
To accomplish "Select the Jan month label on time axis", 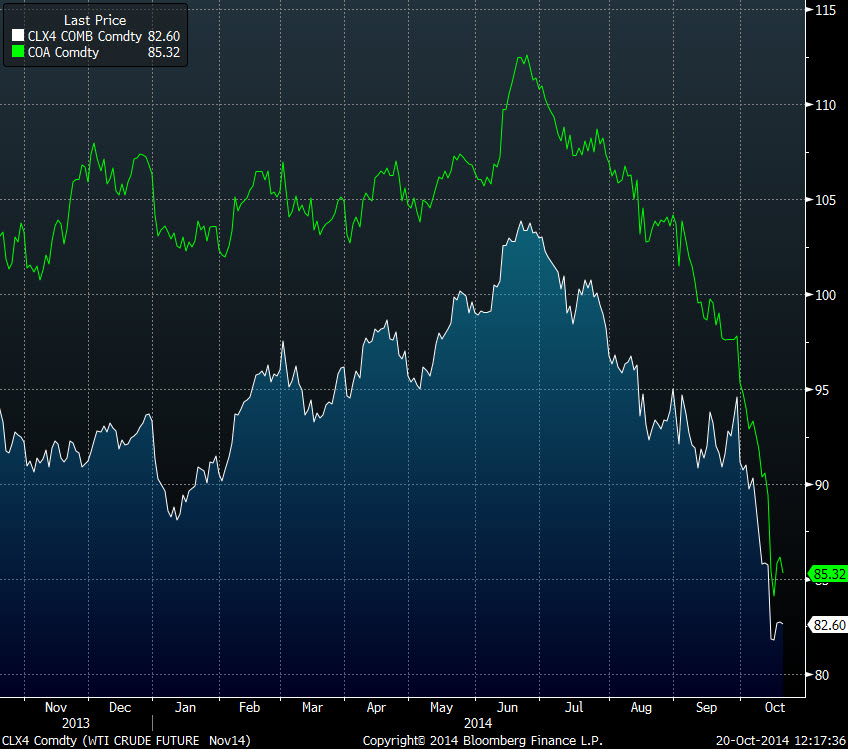I will coord(185,707).
